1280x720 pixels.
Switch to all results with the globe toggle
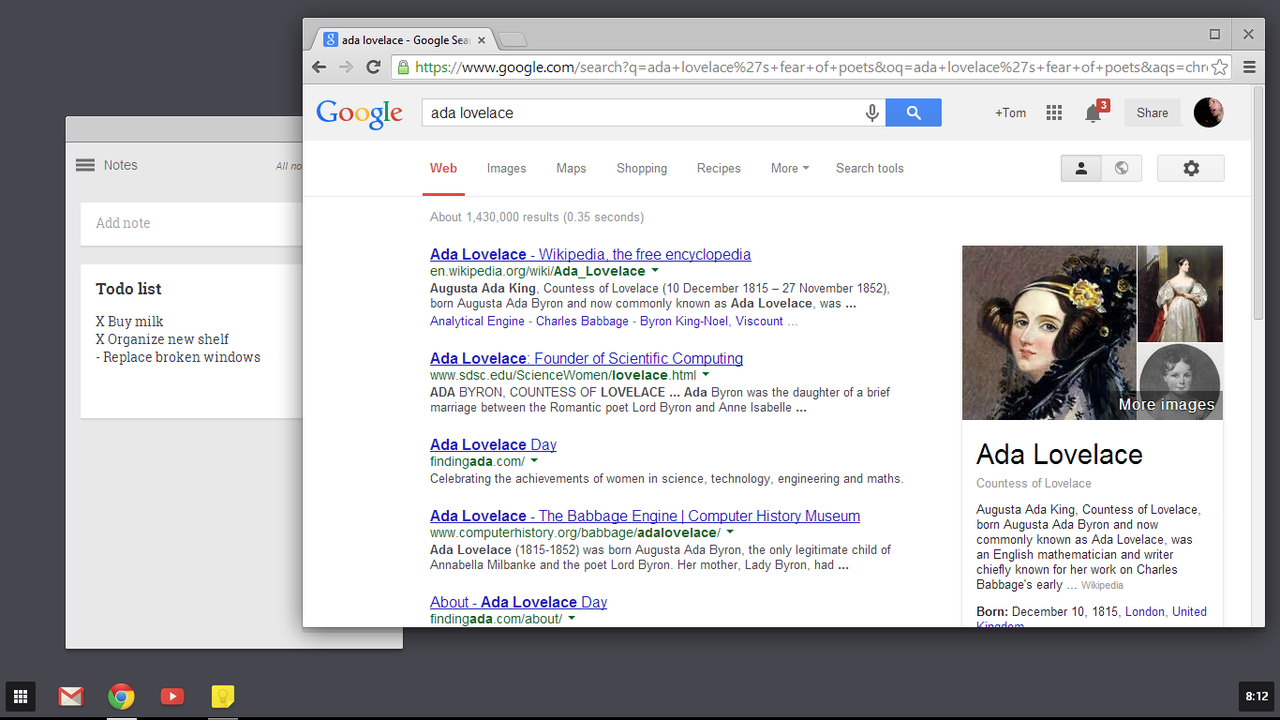pyautogui.click(x=1121, y=168)
